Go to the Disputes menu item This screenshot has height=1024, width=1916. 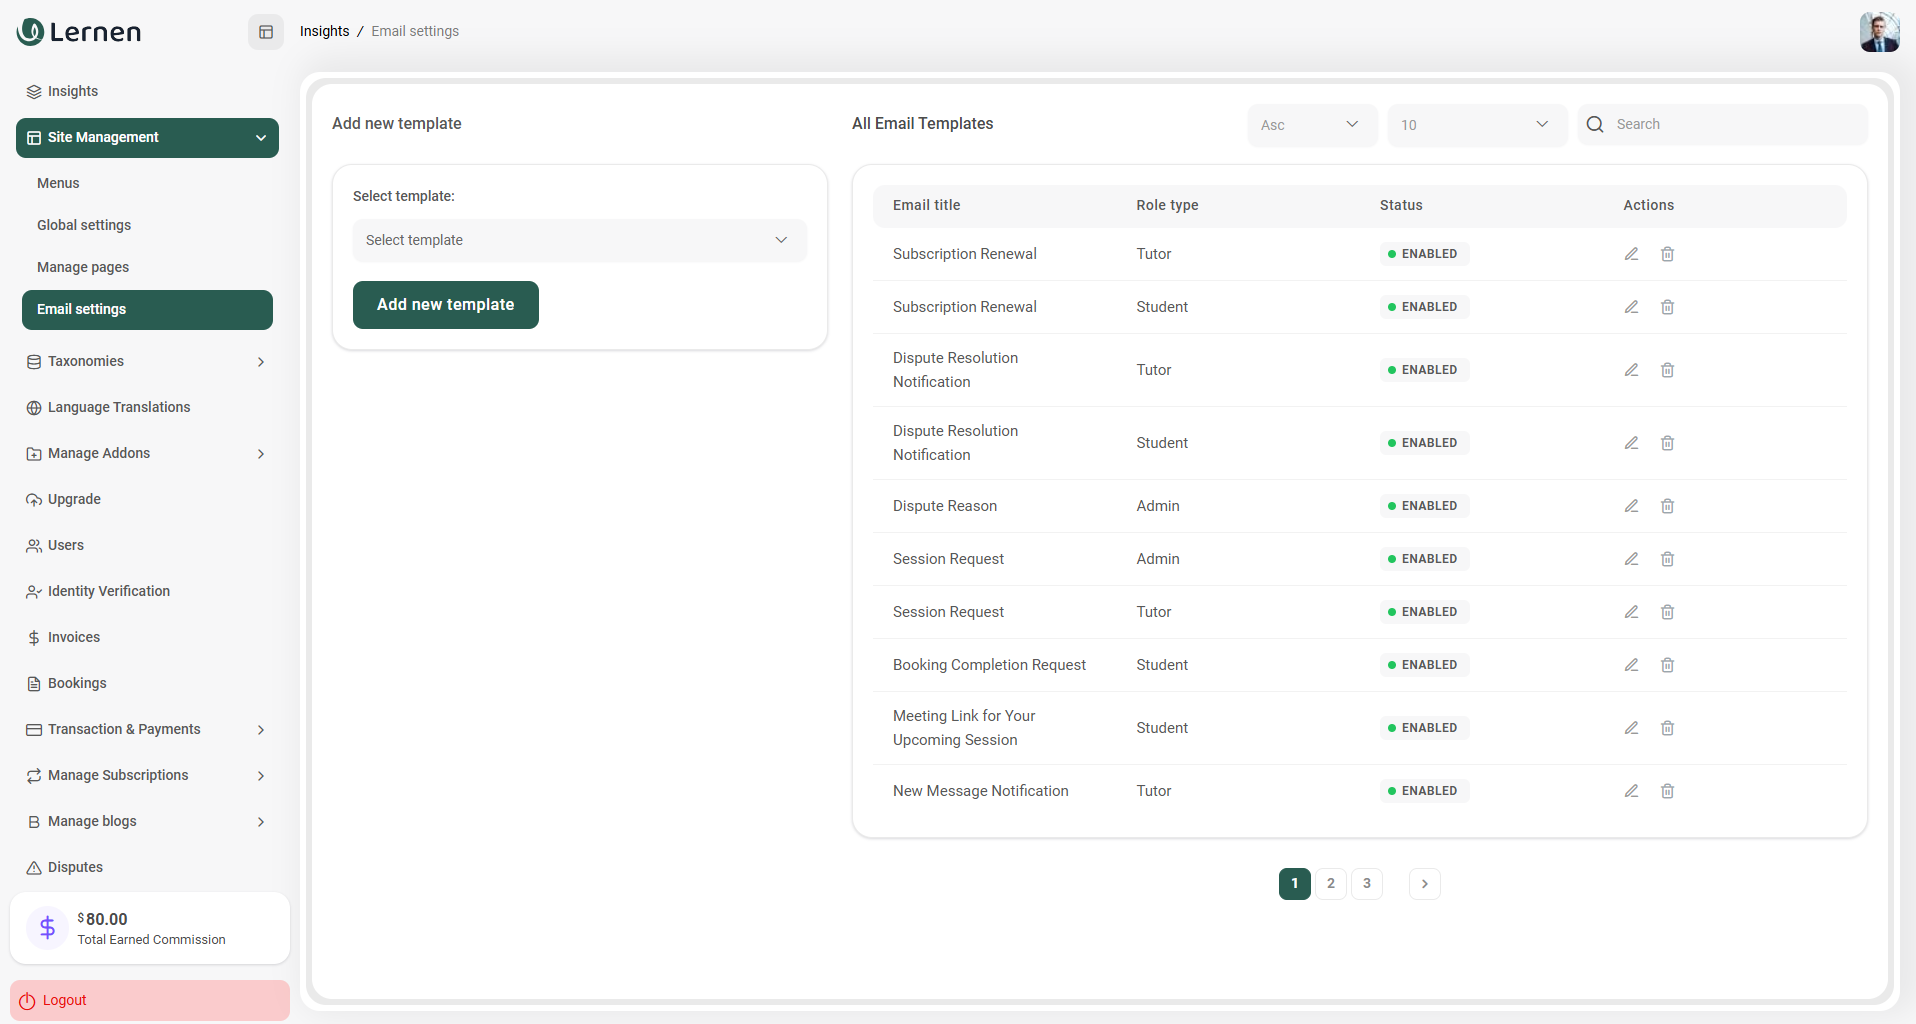75,867
